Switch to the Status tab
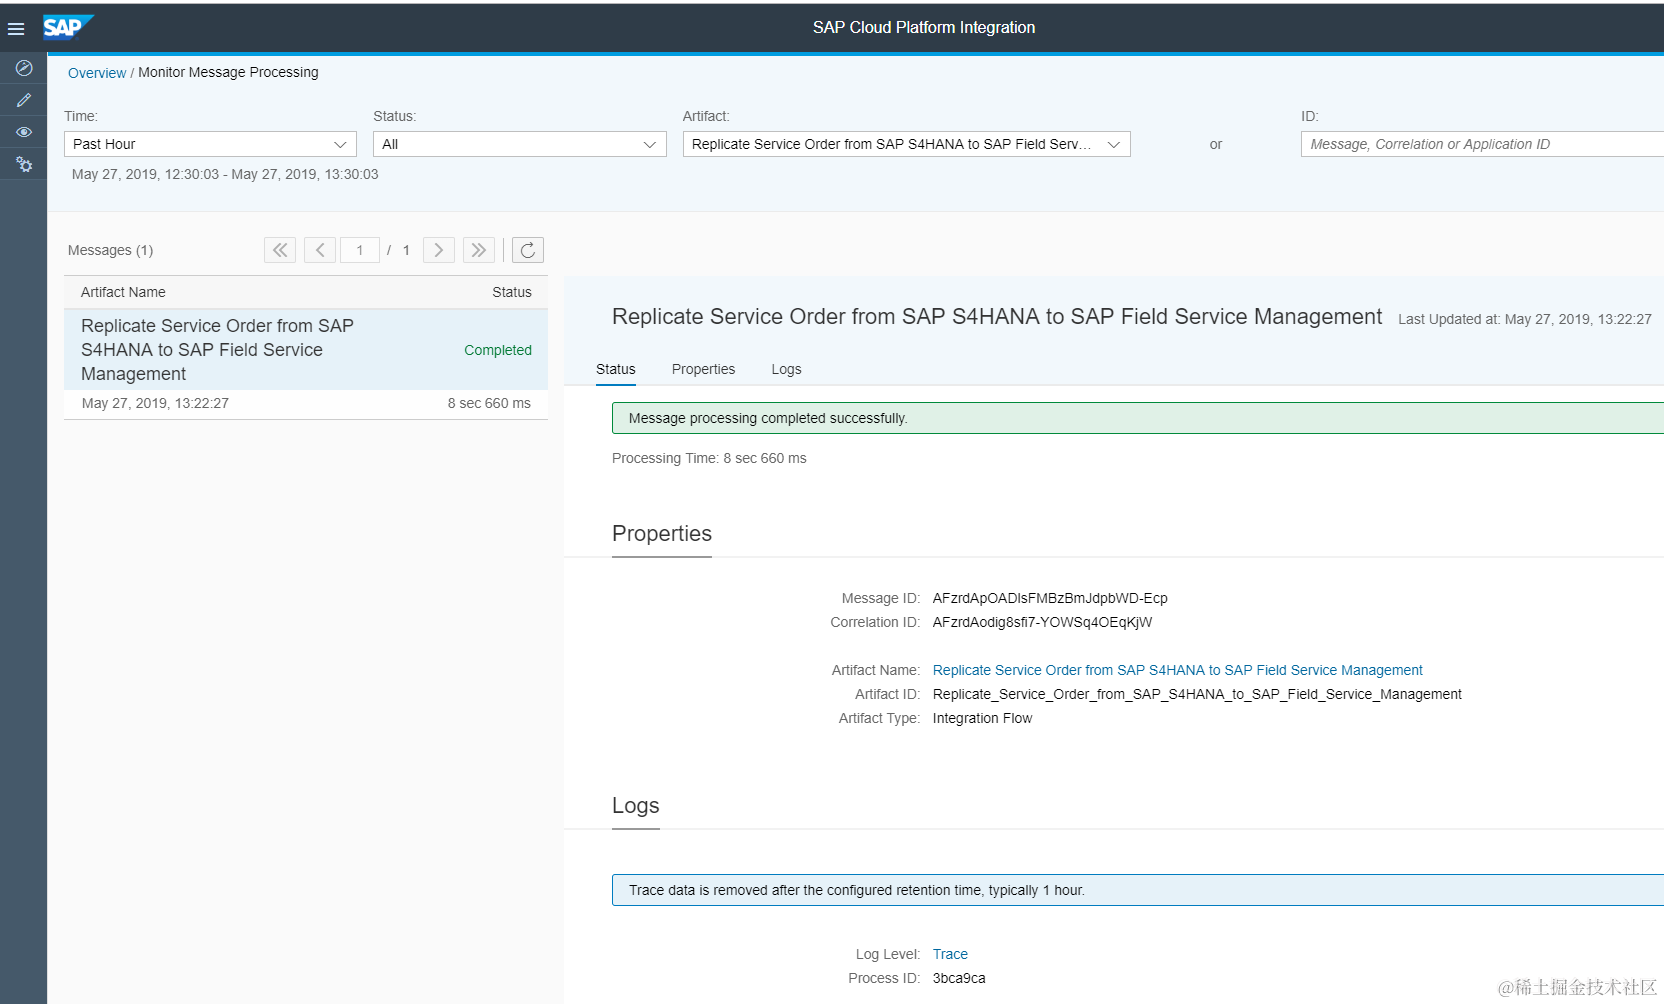The image size is (1664, 1004). [x=616, y=369]
